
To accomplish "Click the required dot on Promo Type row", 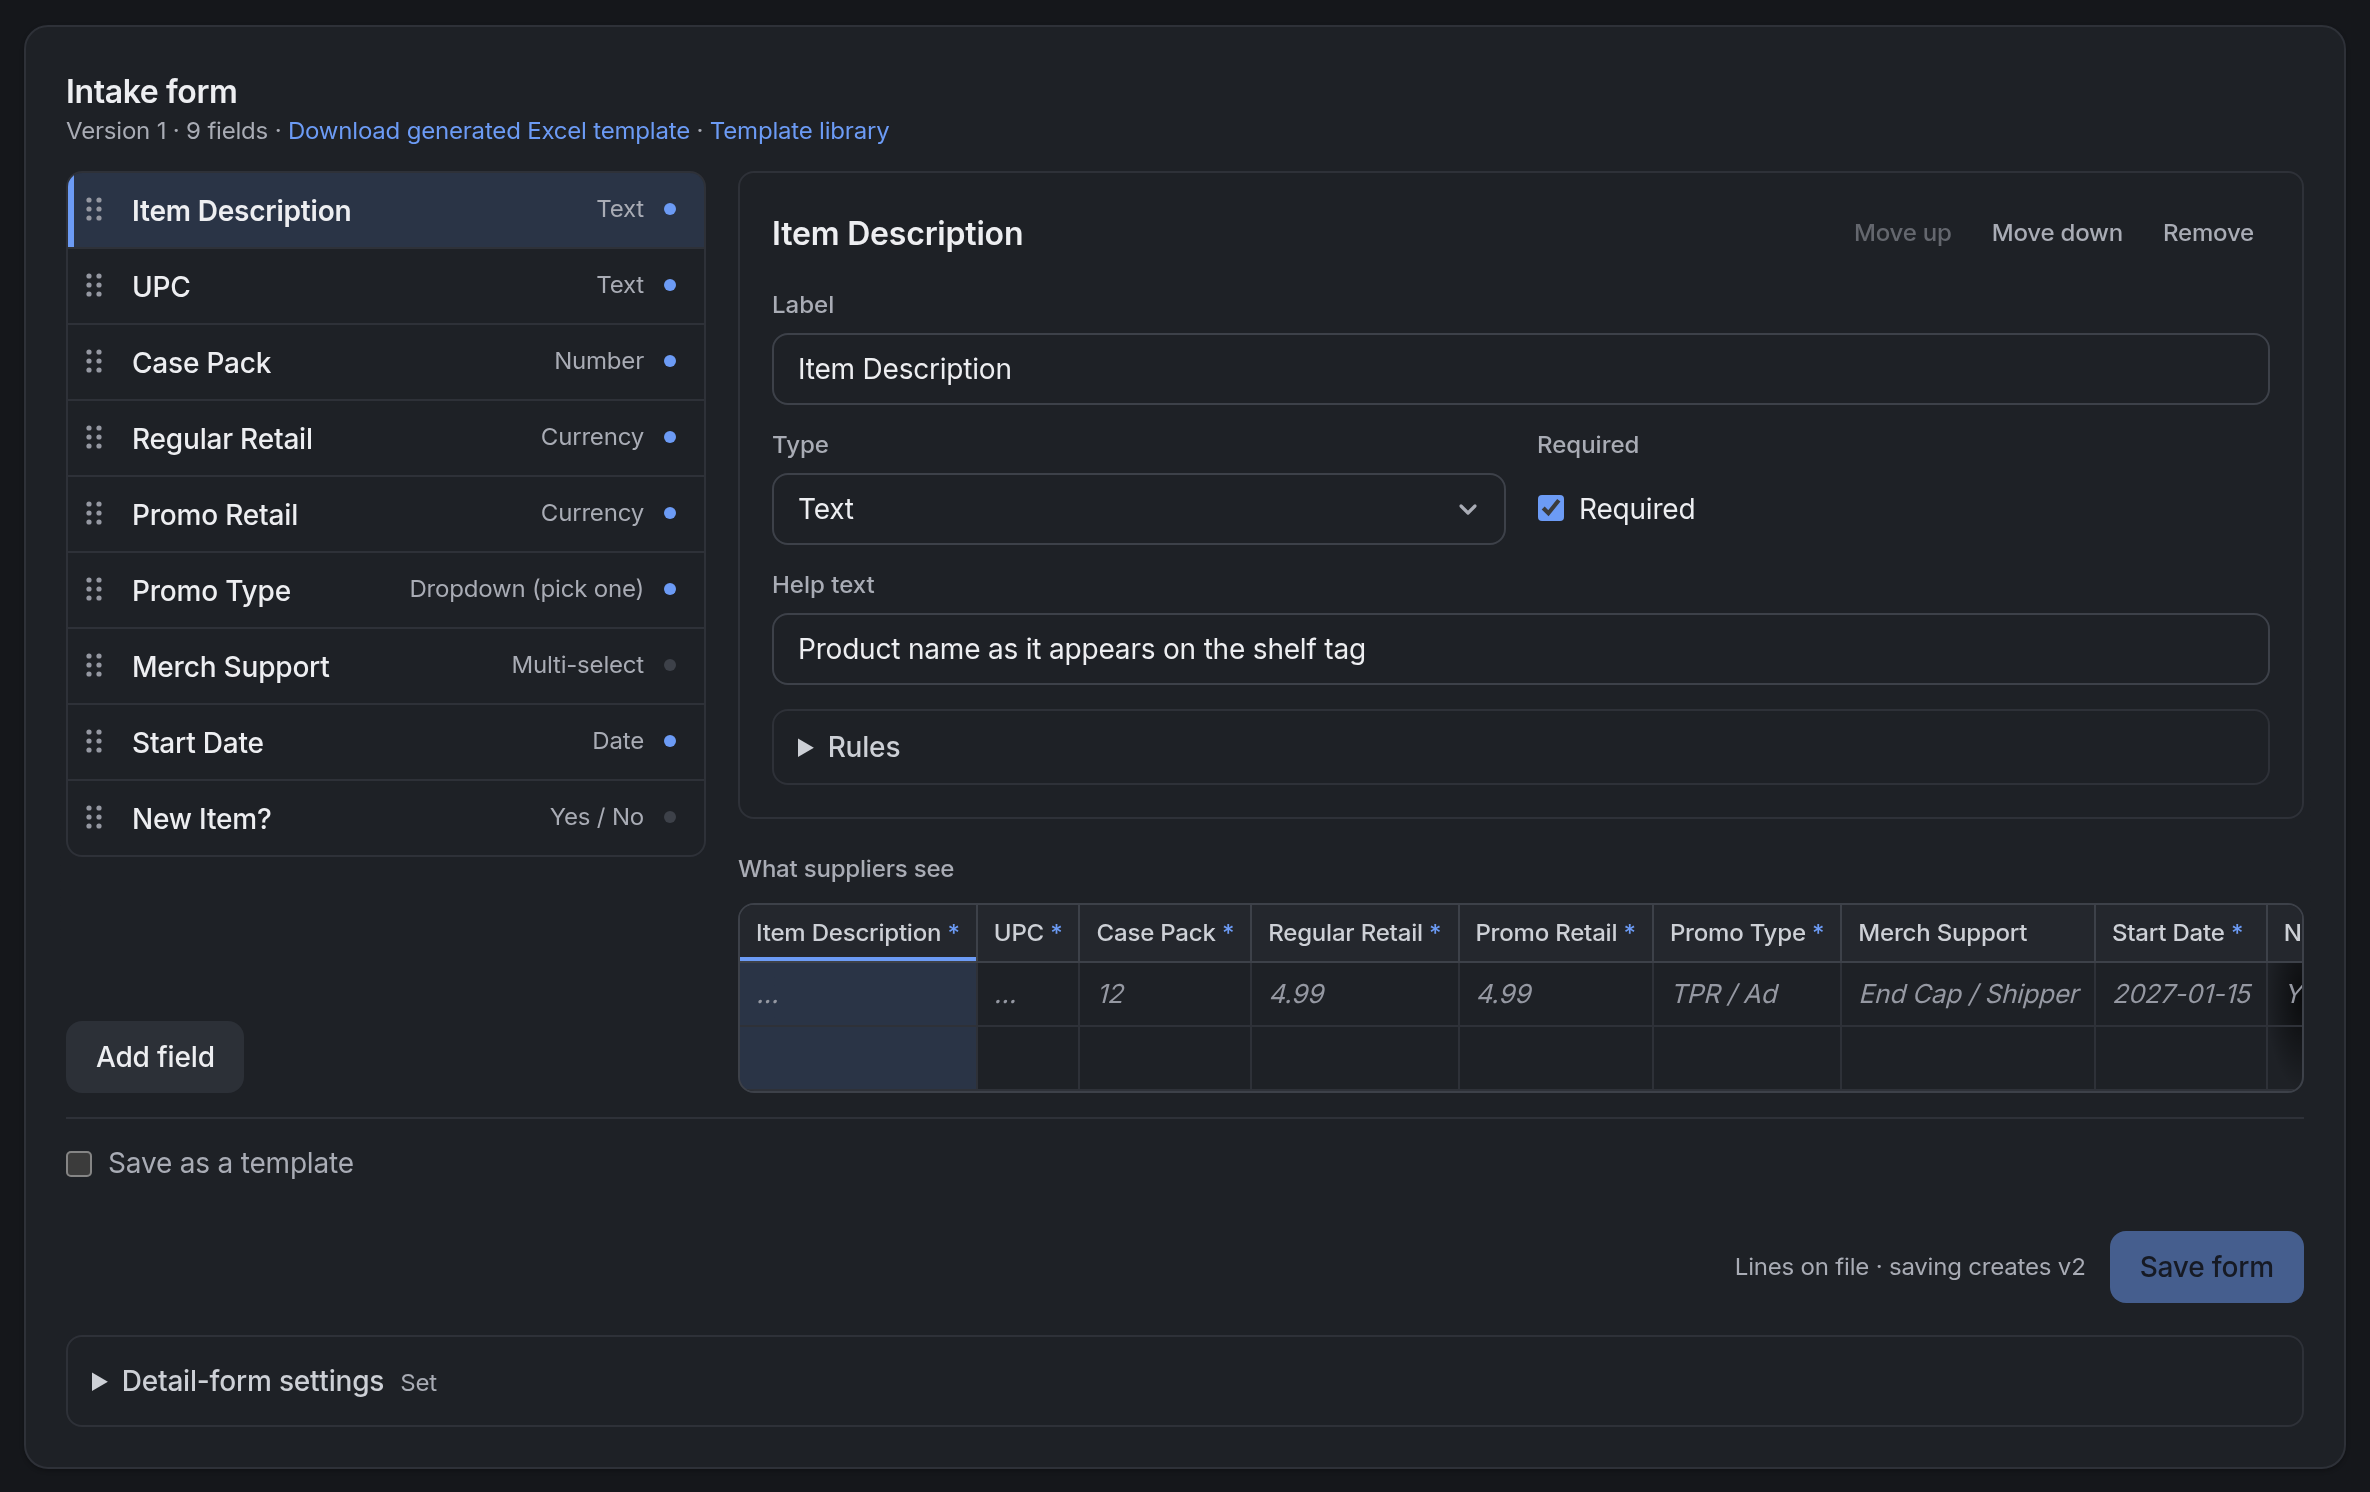I will click(x=670, y=589).
